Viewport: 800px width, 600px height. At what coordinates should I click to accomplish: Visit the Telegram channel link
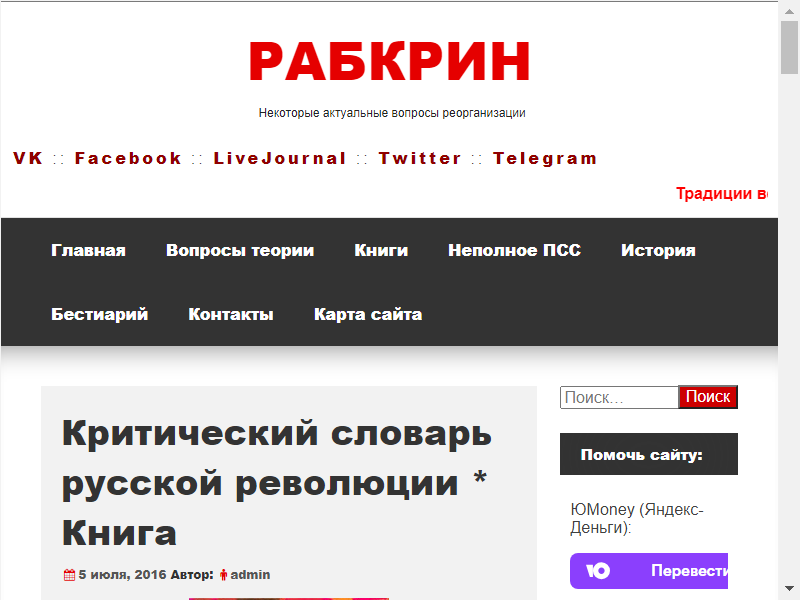coord(545,158)
